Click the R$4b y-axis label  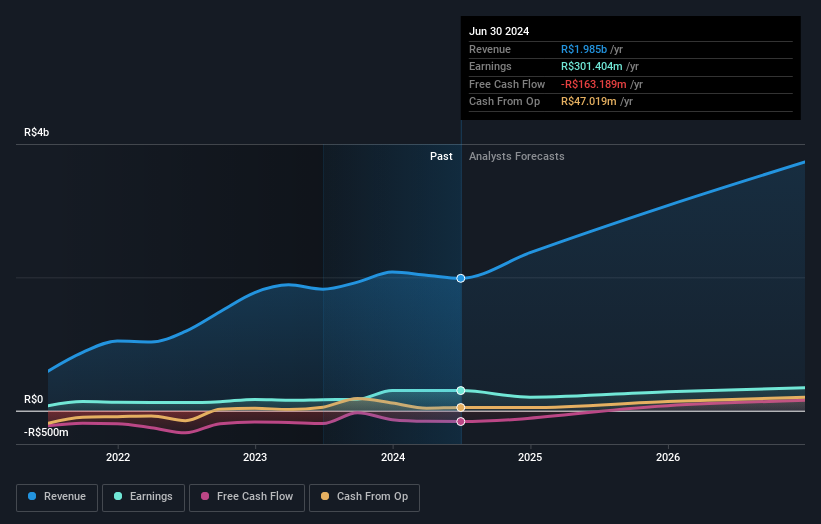pyautogui.click(x=37, y=132)
